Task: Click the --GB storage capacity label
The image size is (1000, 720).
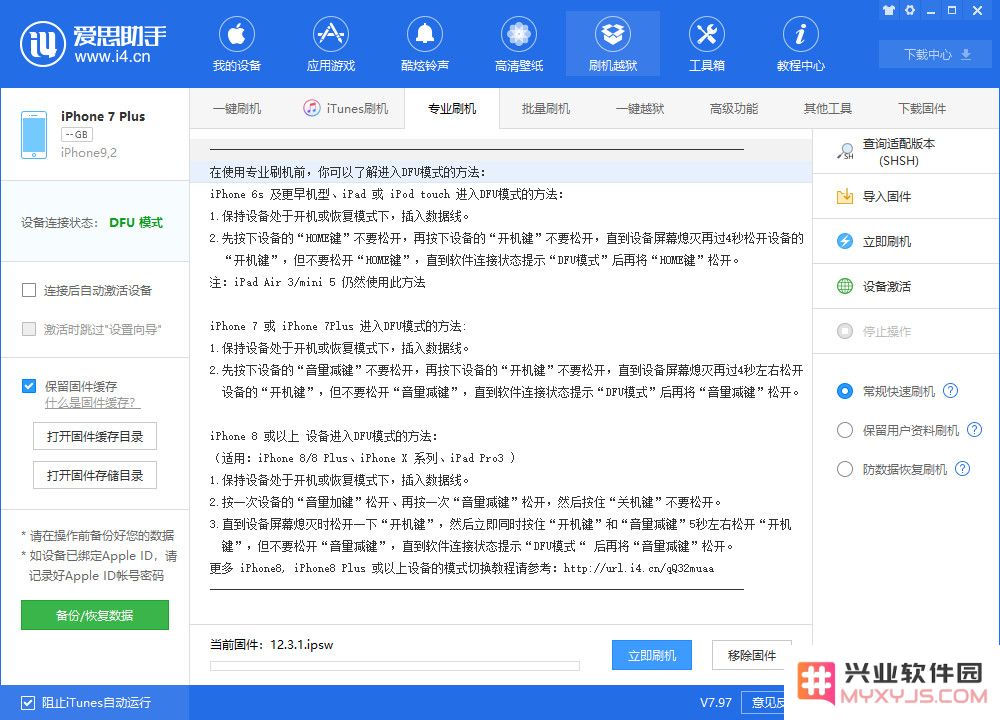Action: pyautogui.click(x=77, y=135)
